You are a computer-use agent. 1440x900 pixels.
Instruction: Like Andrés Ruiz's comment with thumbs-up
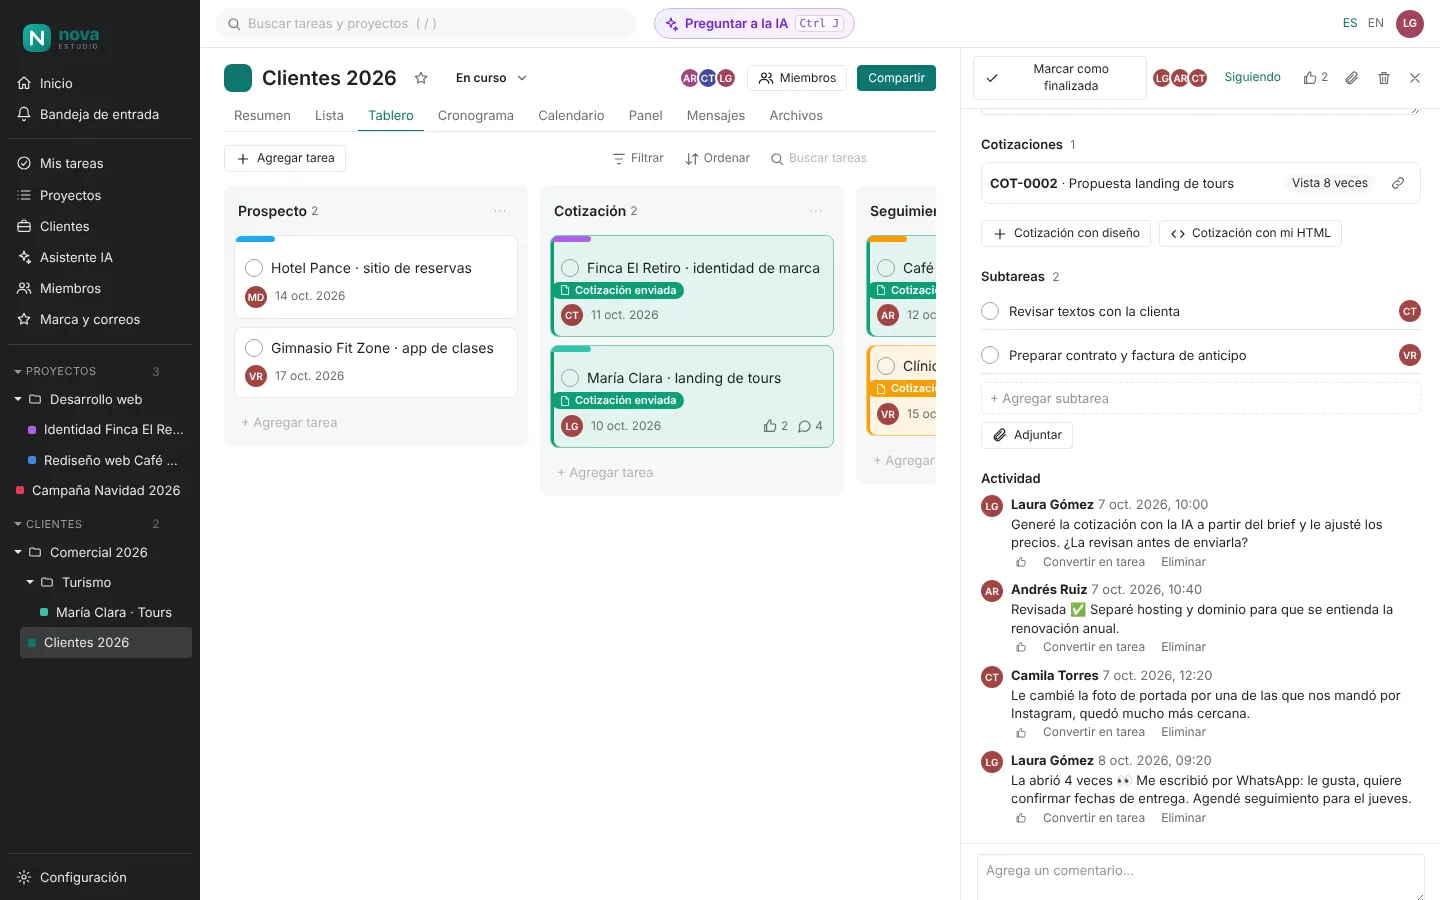click(1021, 647)
